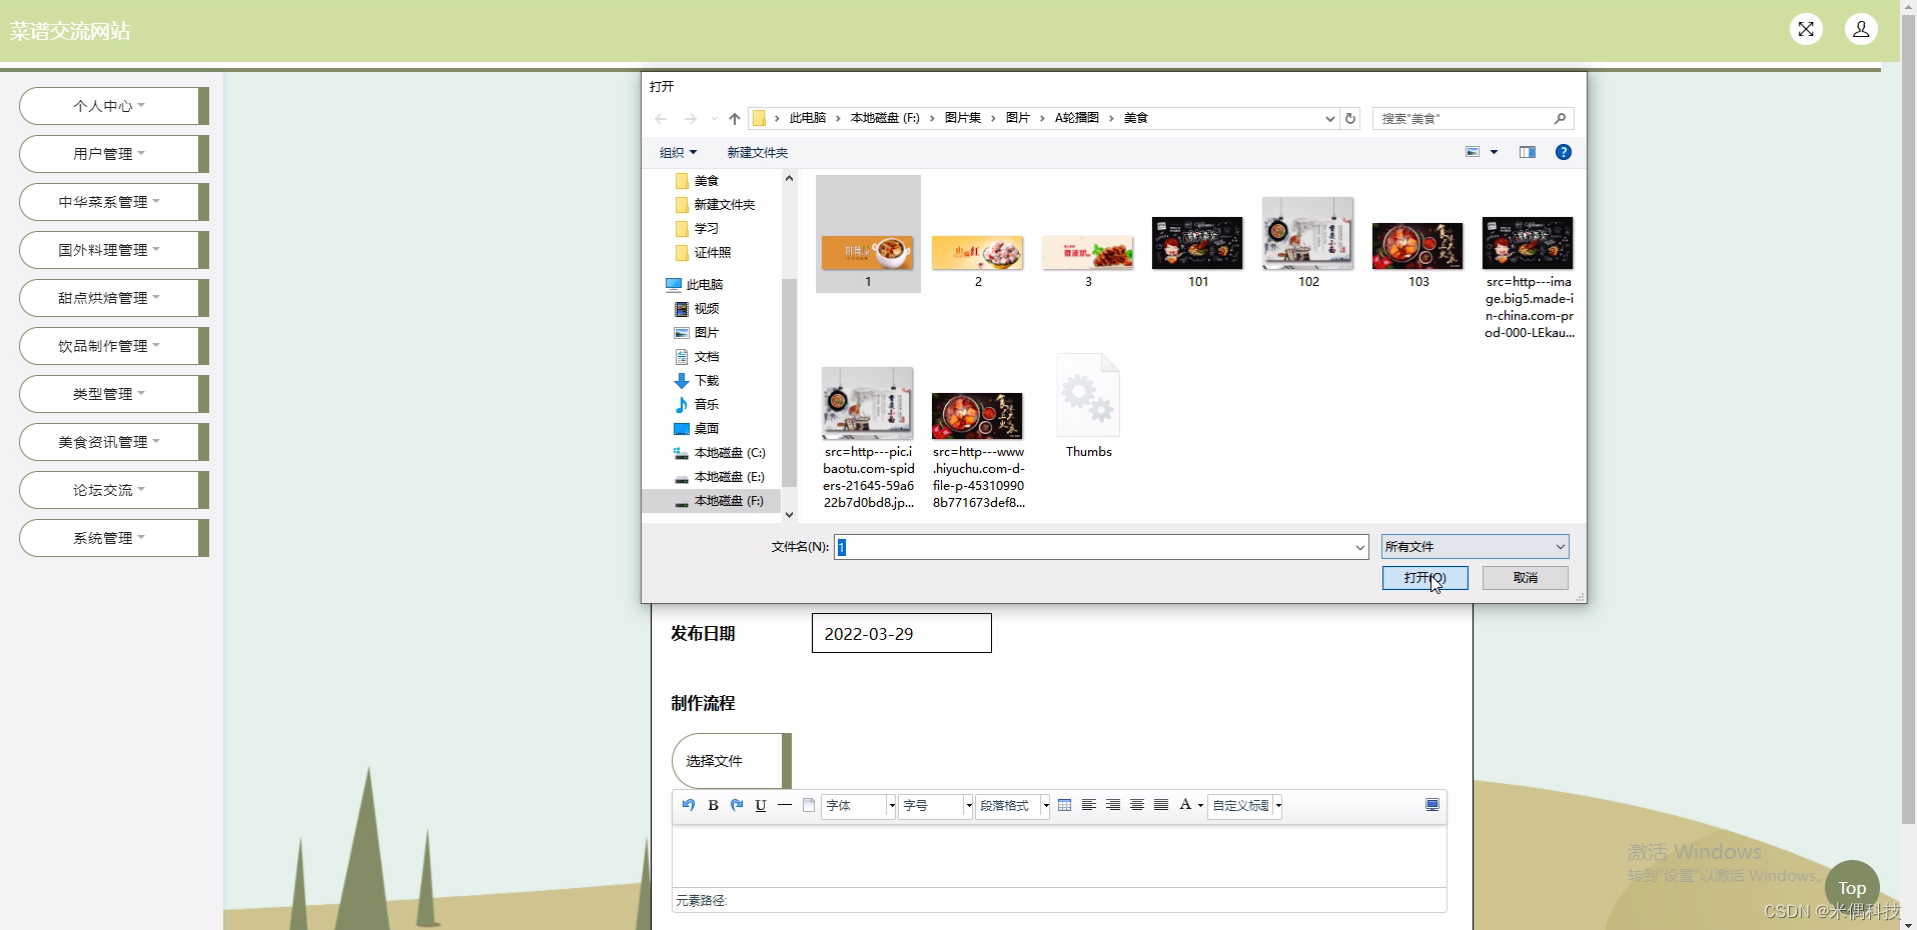
Task: Open the 所有文件 file type dropdown
Action: (x=1475, y=547)
